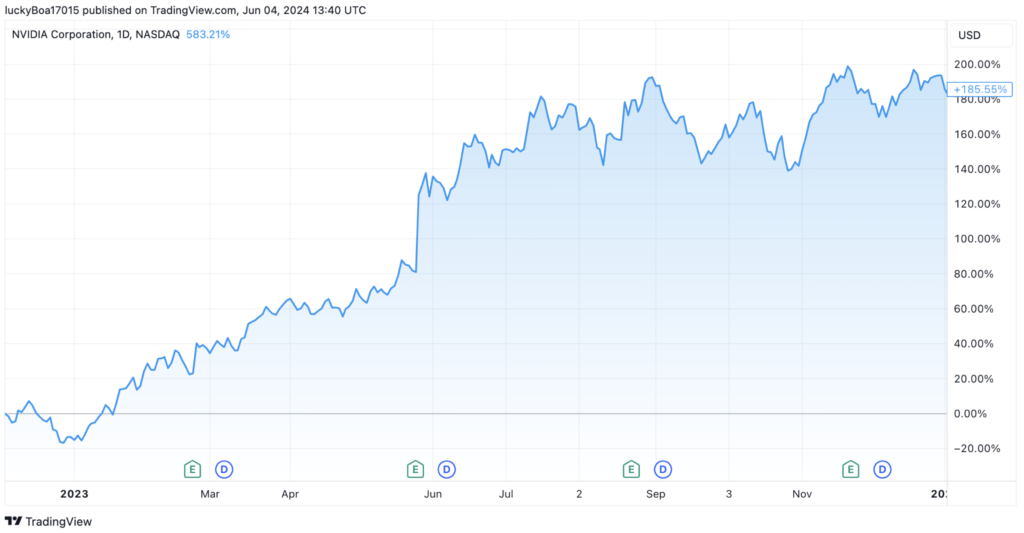Select the +185.55% current price label
Image resolution: width=1024 pixels, height=533 pixels.
pos(980,89)
